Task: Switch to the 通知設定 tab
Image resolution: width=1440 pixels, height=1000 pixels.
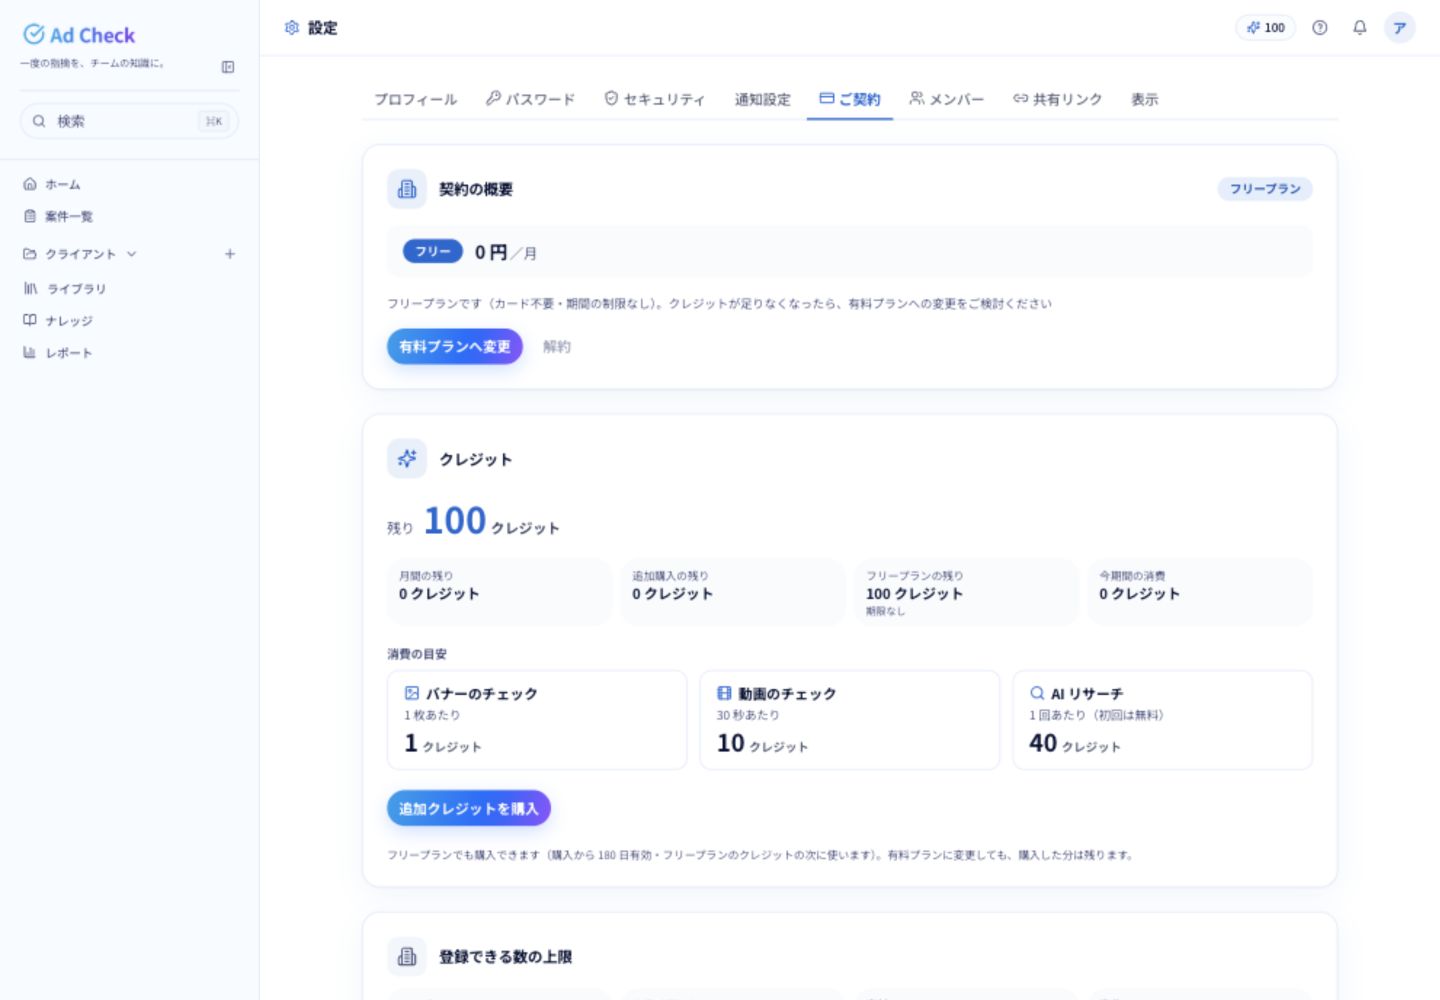Action: tap(763, 99)
